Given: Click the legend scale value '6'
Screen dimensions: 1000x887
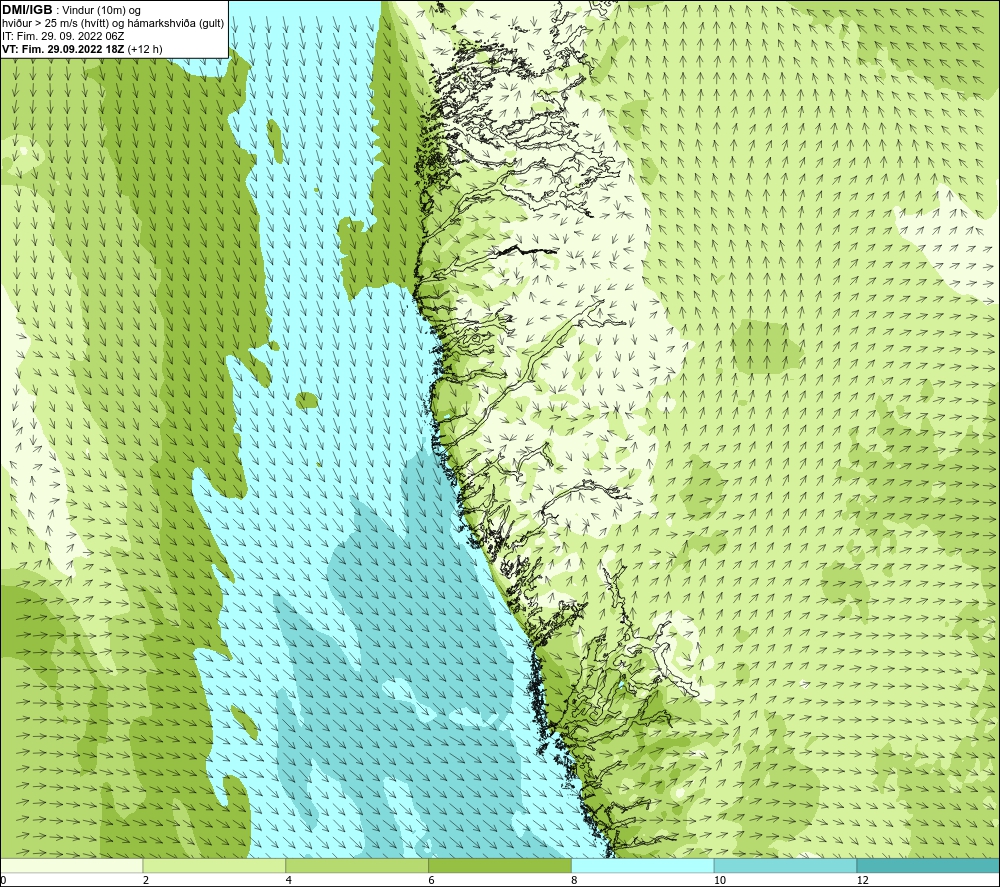Looking at the screenshot, I should [x=432, y=881].
